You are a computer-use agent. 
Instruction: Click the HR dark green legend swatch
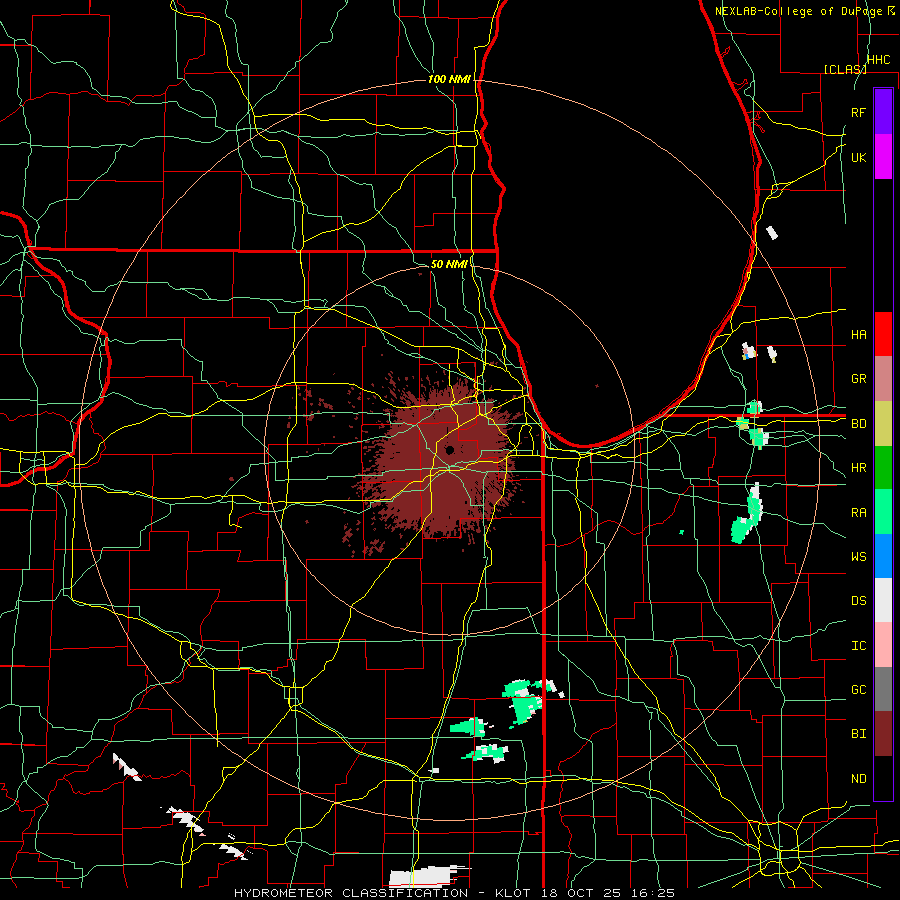[x=883, y=467]
